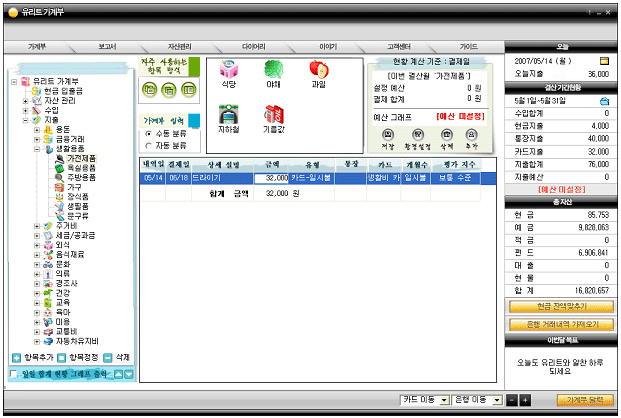Click the calendar icon beside today's date
Screen dimensions: 621x418
(x=604, y=60)
